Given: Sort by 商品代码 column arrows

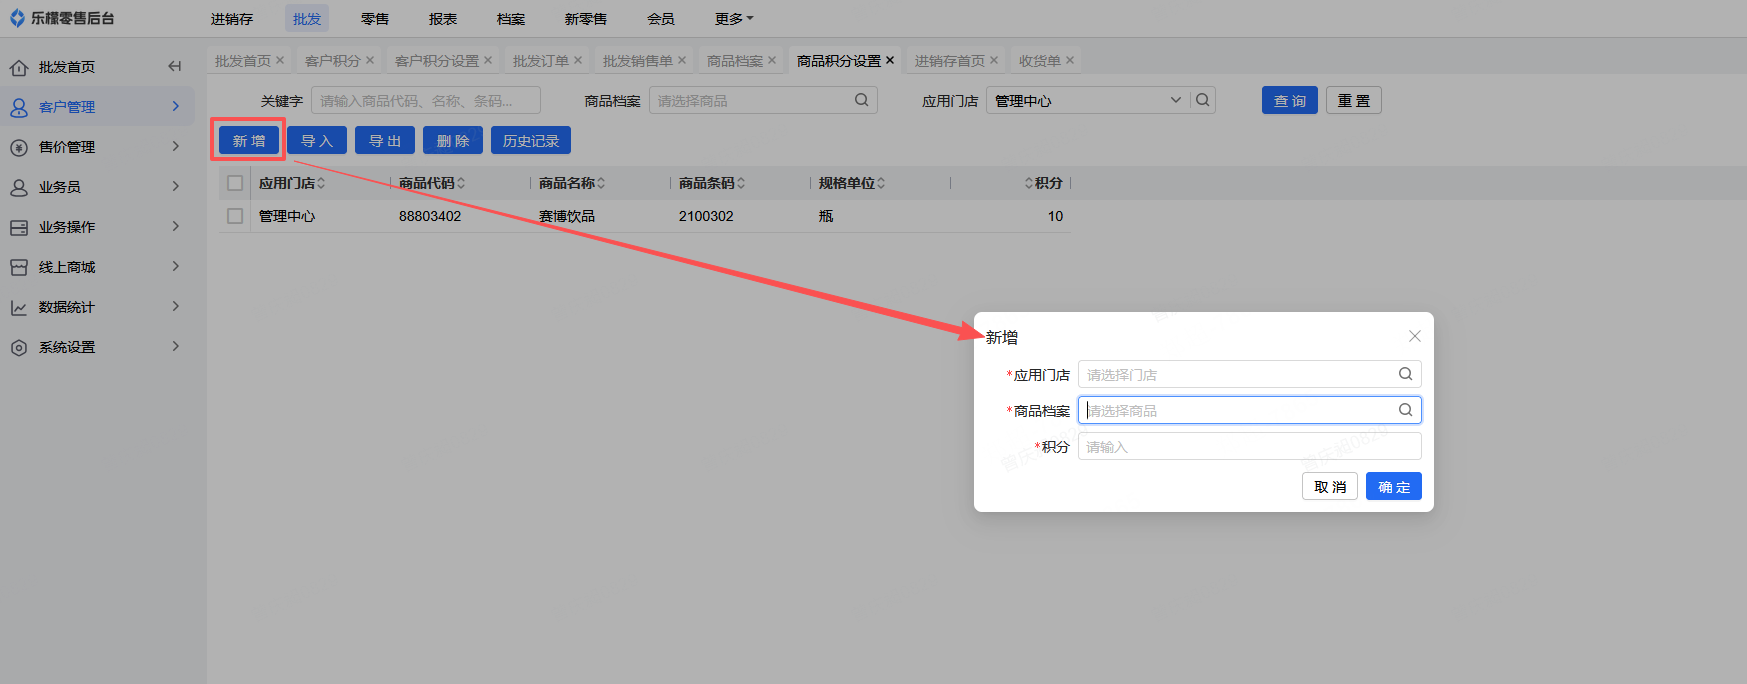Looking at the screenshot, I should tap(461, 183).
